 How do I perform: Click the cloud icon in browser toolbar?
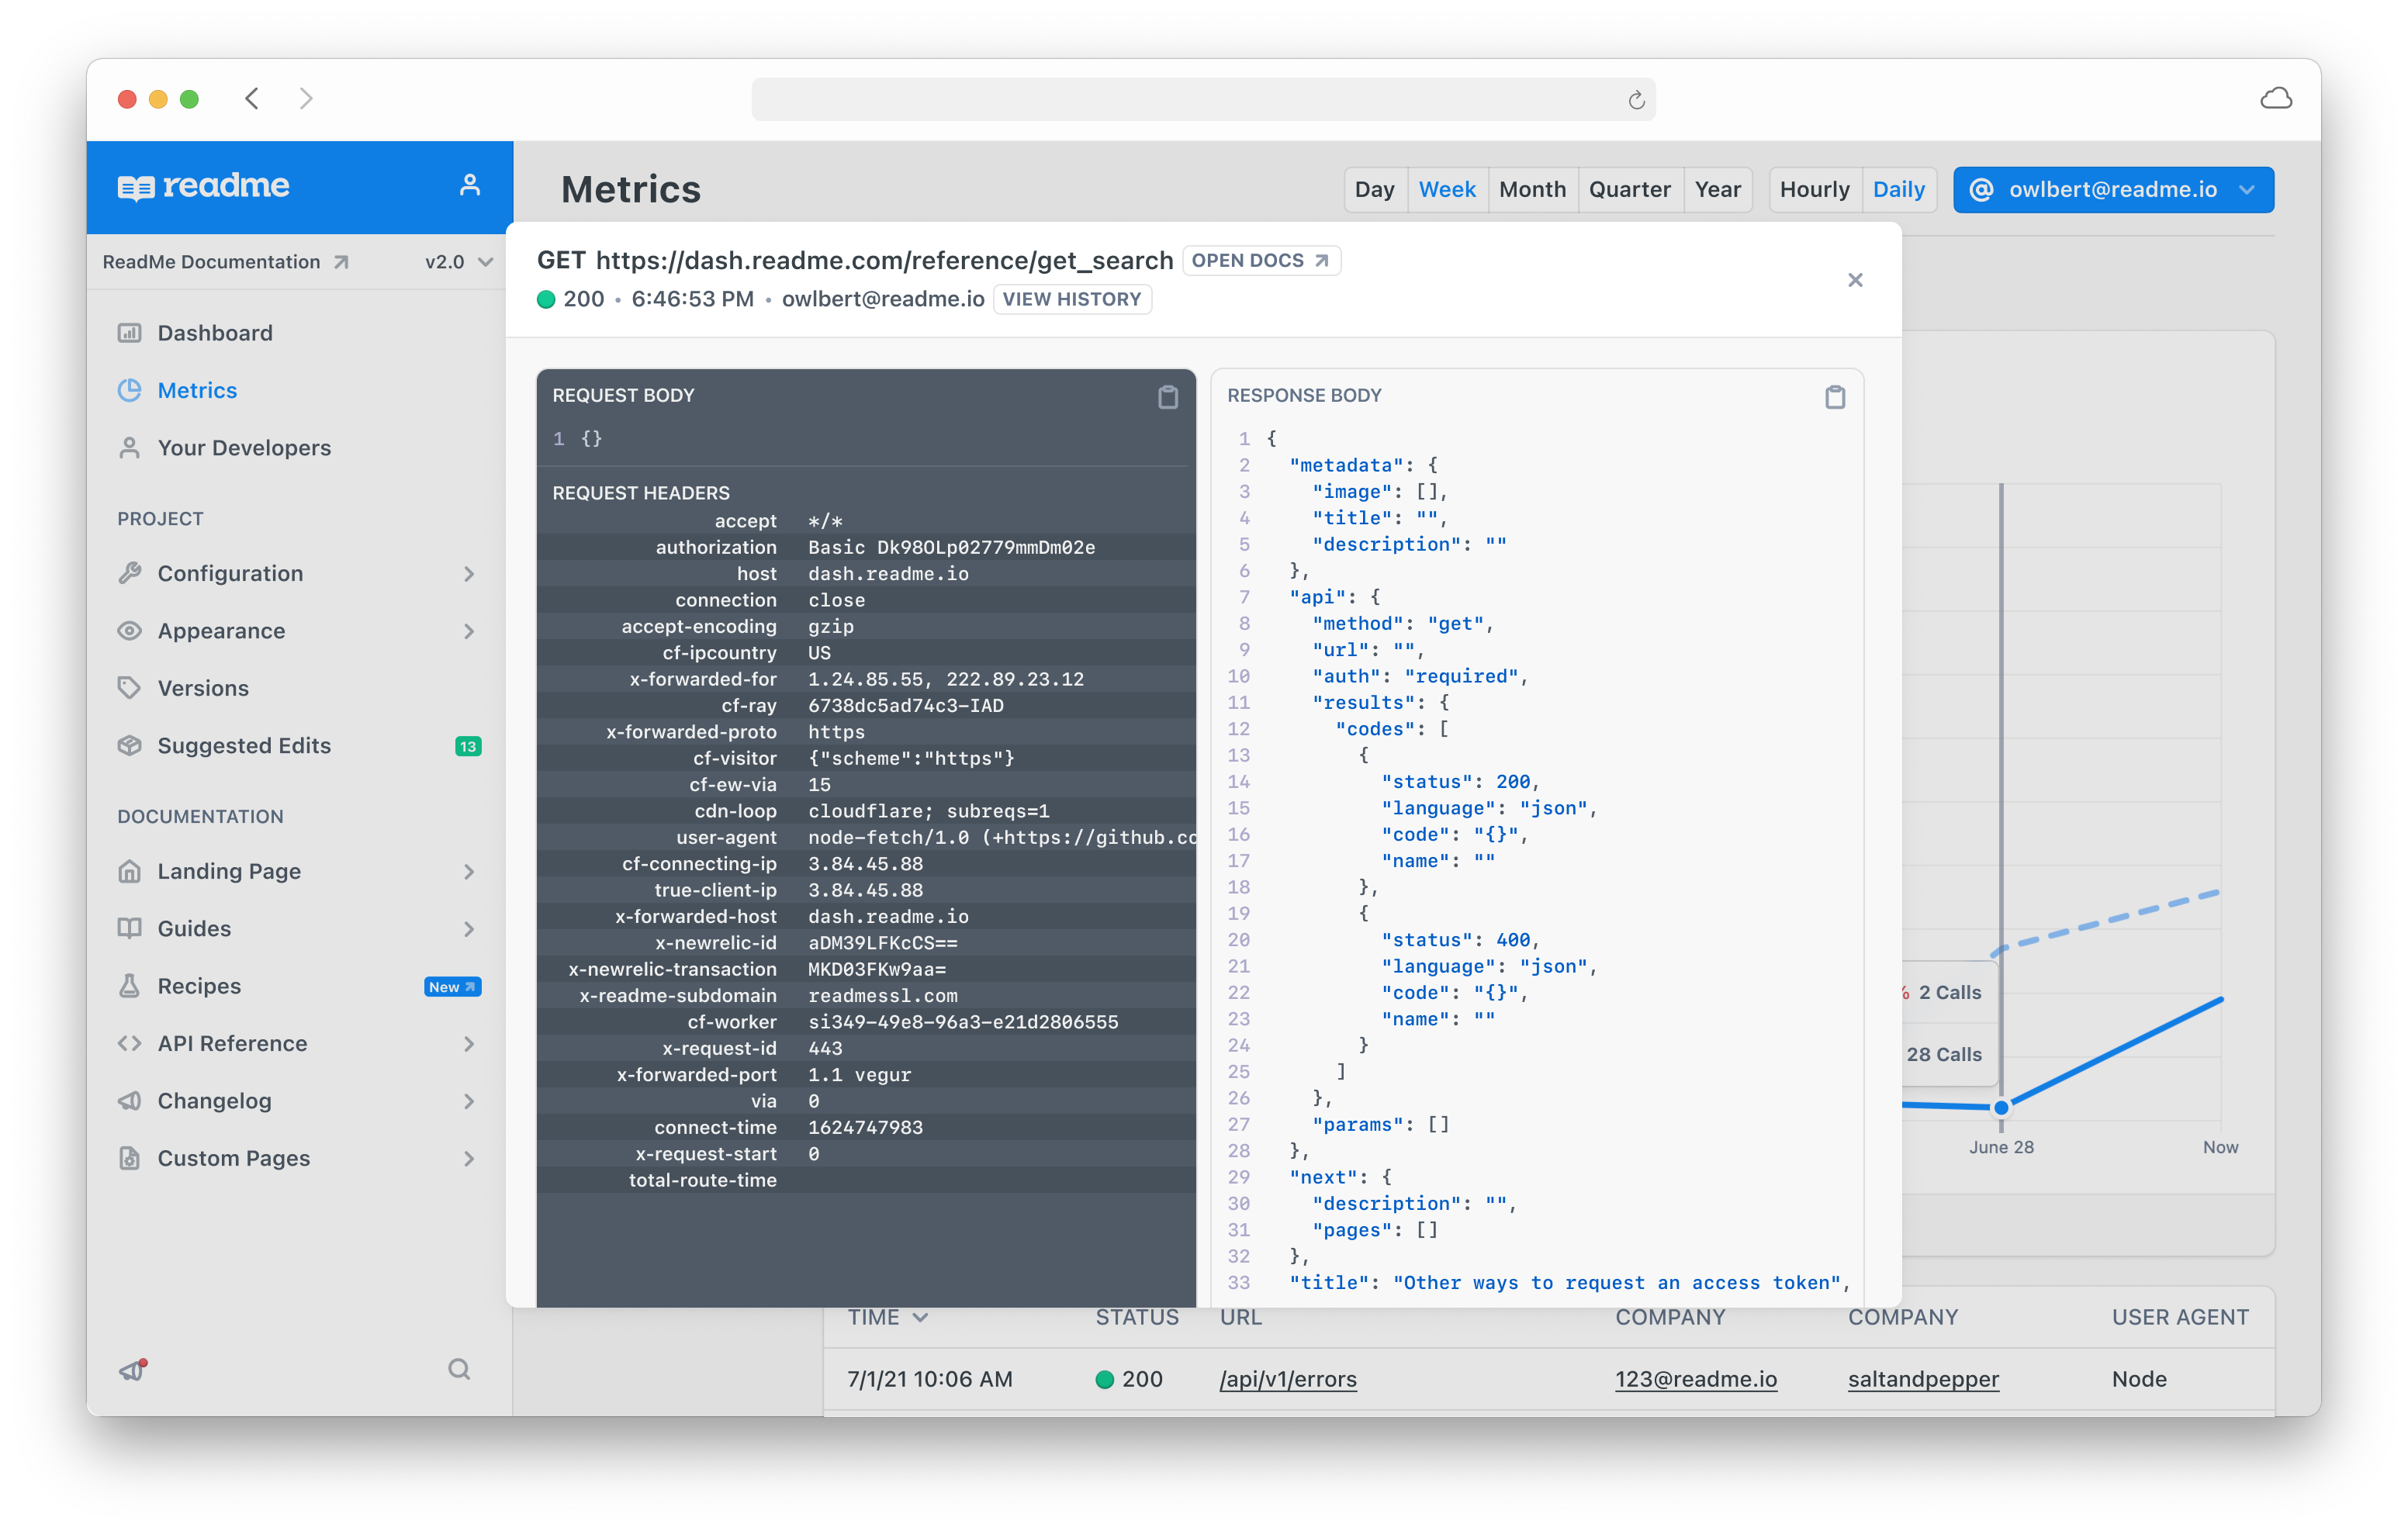2275,98
